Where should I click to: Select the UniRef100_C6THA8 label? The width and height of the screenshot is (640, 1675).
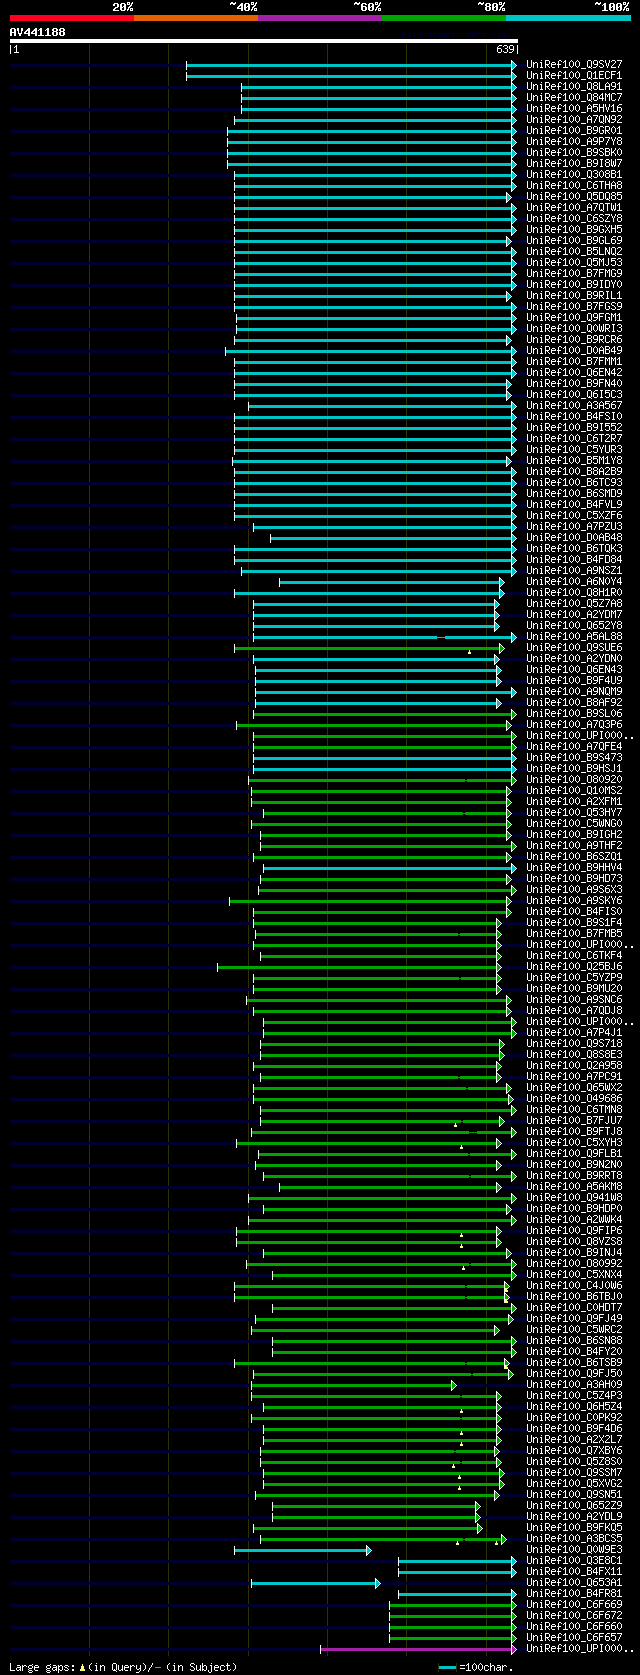[574, 185]
